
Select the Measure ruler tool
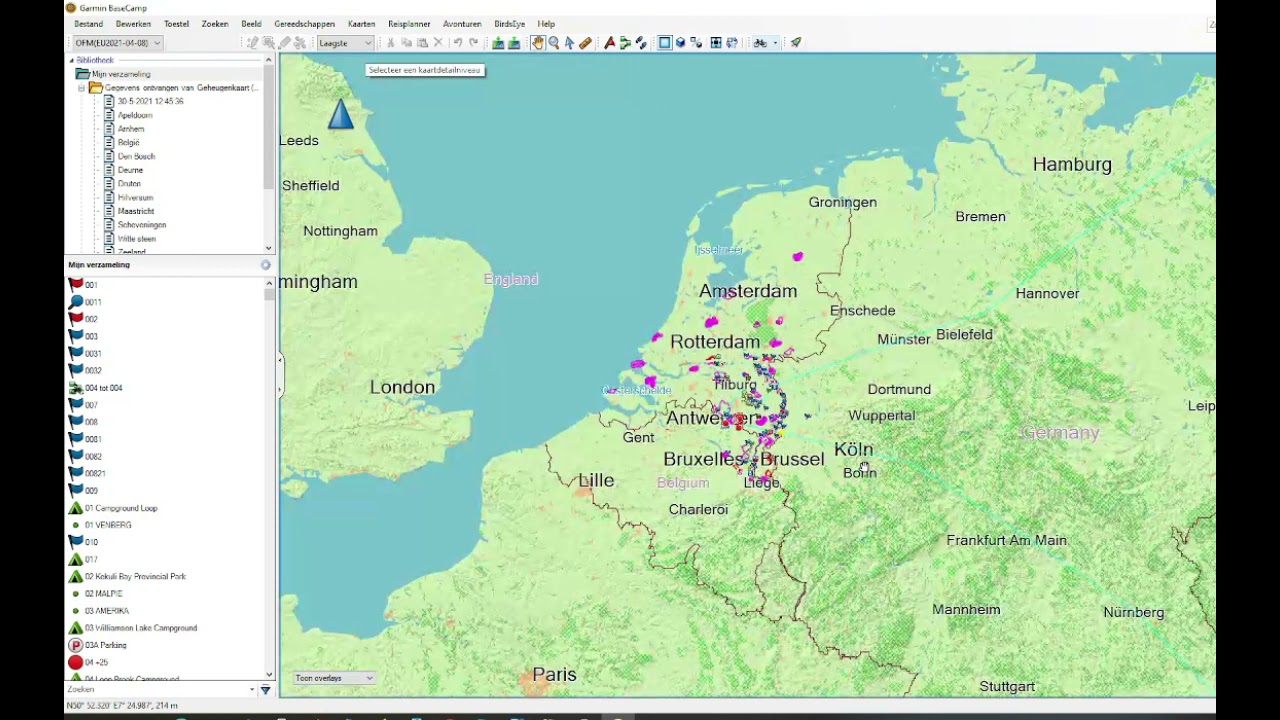click(585, 43)
